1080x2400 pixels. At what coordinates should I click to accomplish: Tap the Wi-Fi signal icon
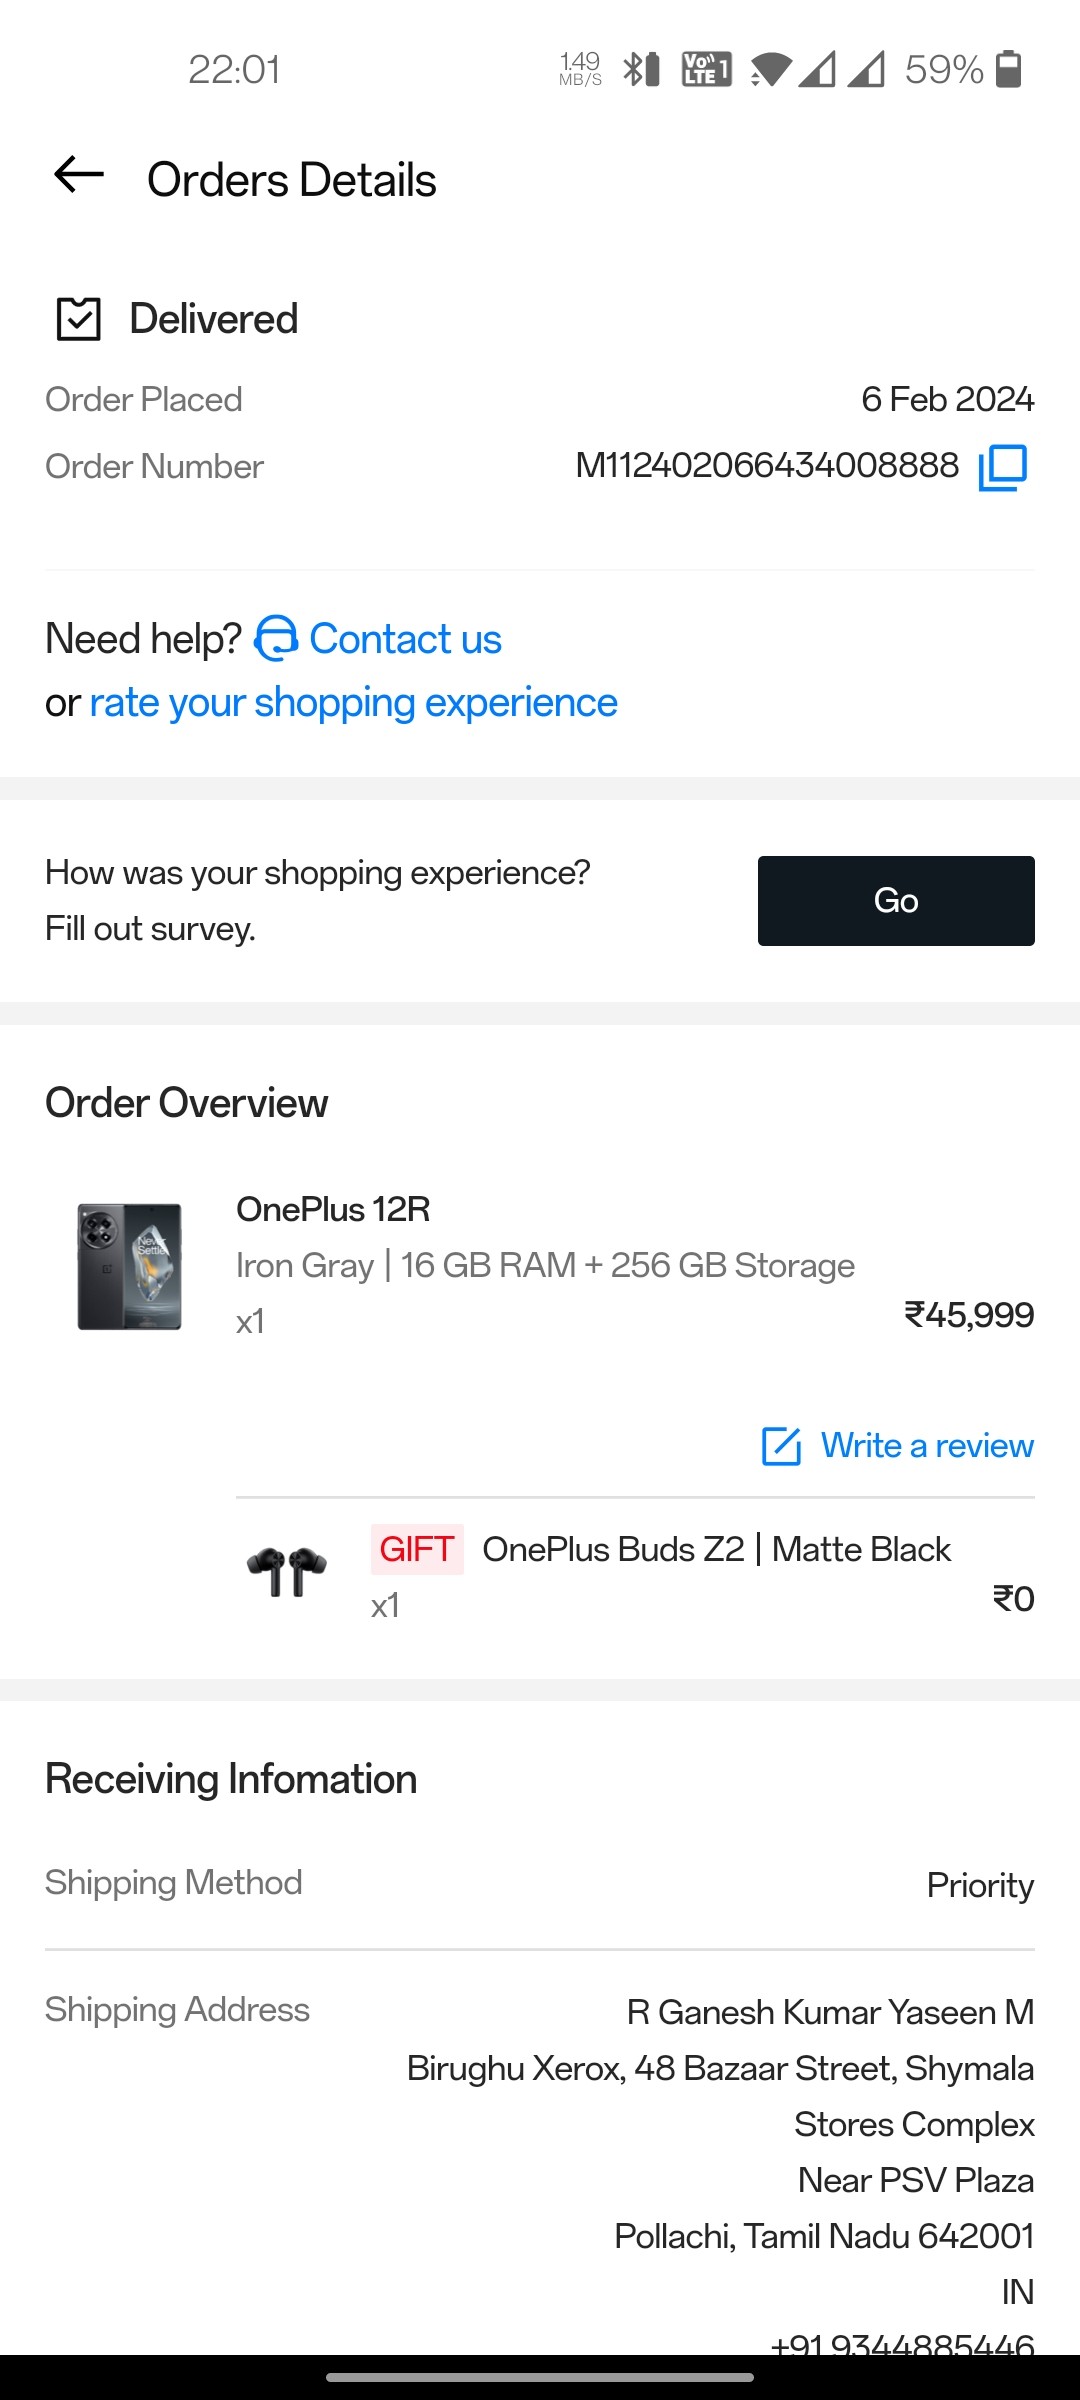point(770,70)
